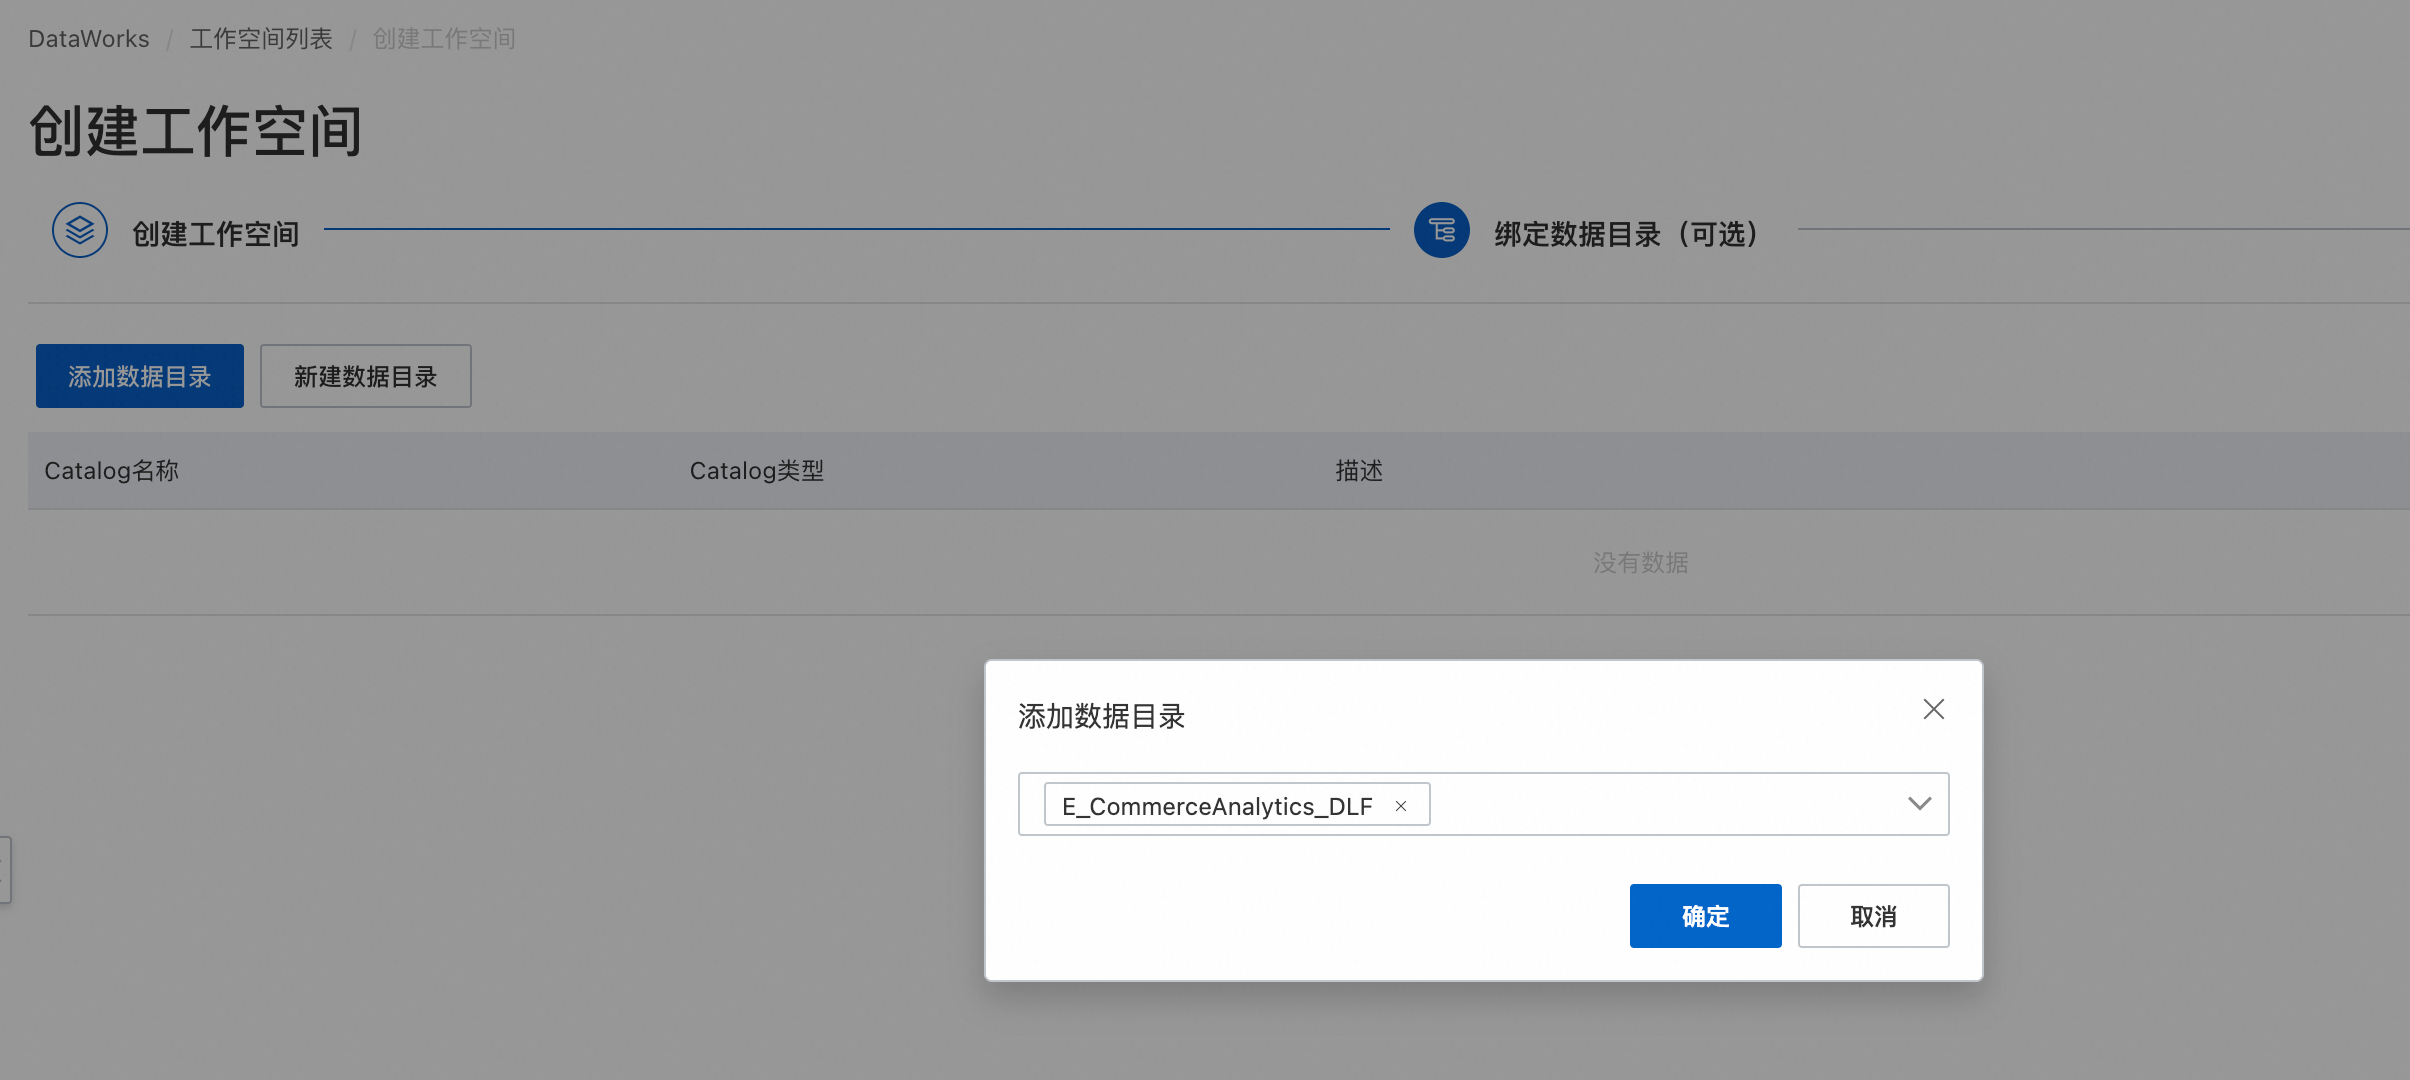Click the layered workspace step icon

(80, 231)
